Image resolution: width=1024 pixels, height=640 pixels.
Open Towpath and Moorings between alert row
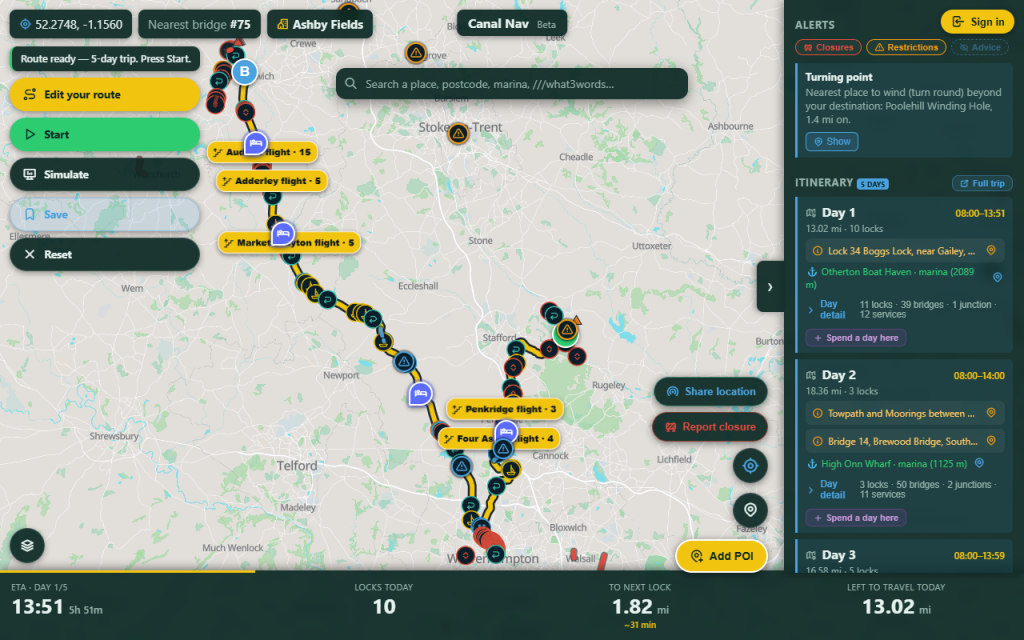tap(904, 413)
